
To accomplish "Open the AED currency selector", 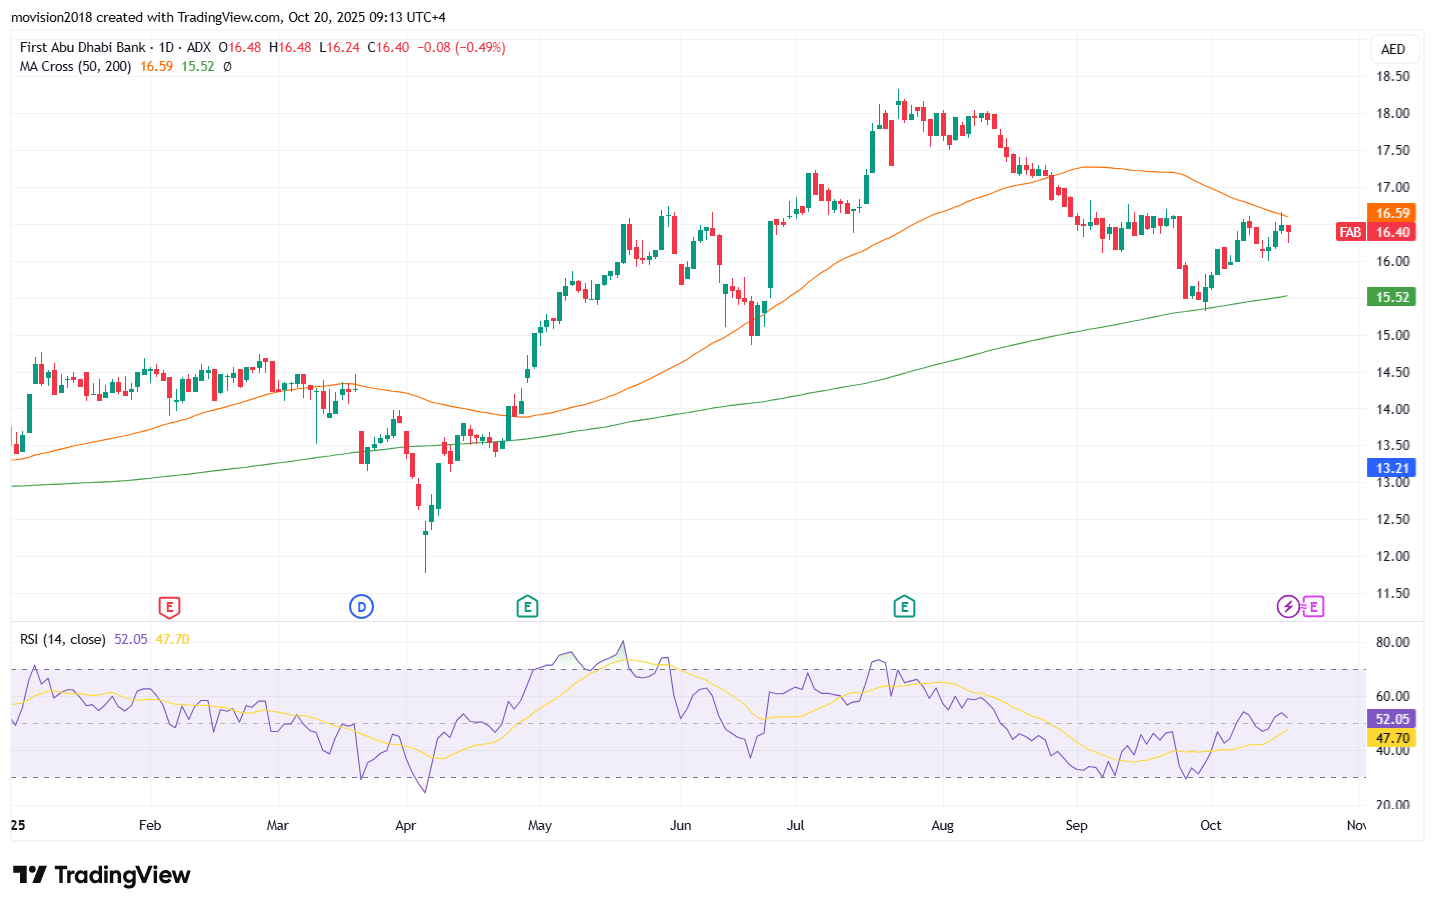I will coord(1392,49).
